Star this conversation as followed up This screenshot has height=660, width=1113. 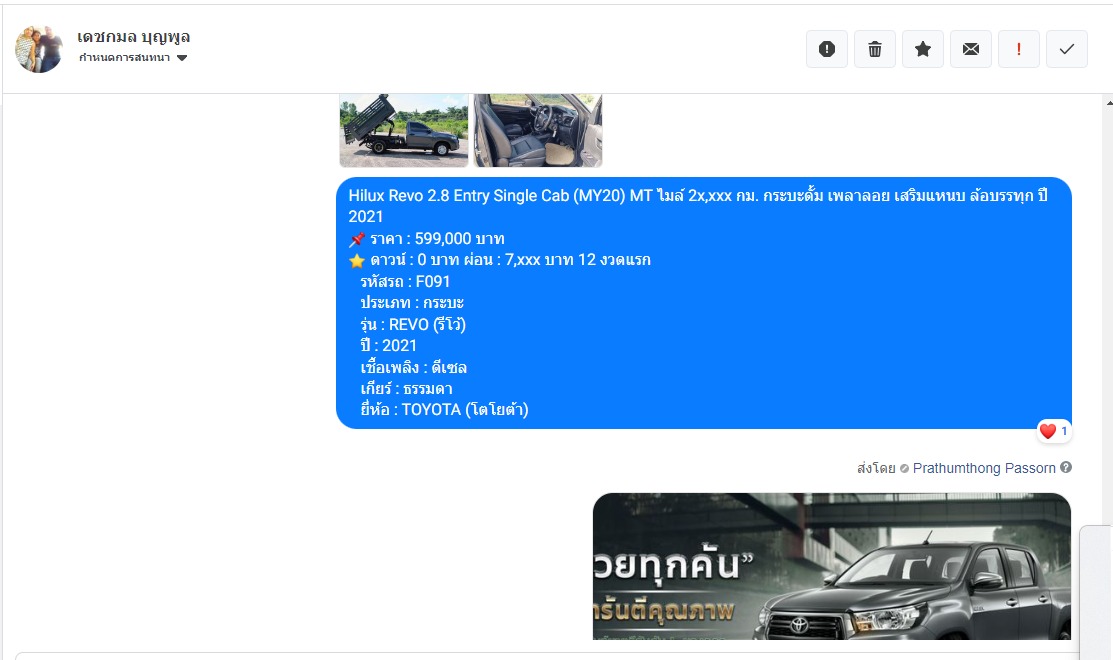[x=923, y=49]
